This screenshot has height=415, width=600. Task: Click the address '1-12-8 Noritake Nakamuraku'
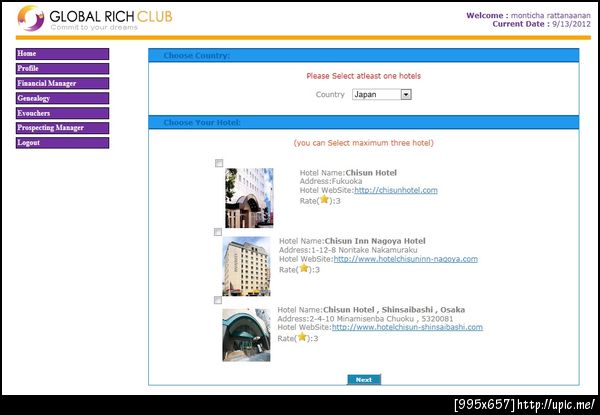point(364,250)
